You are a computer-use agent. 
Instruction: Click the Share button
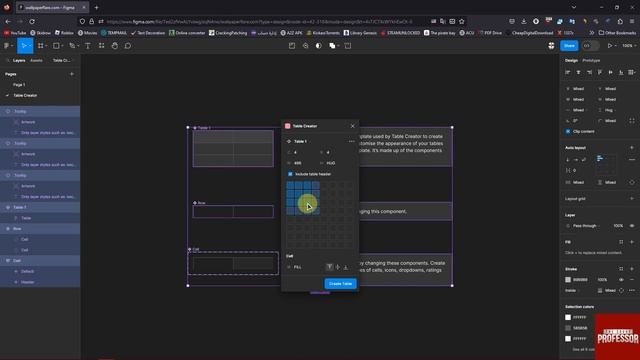click(x=569, y=46)
